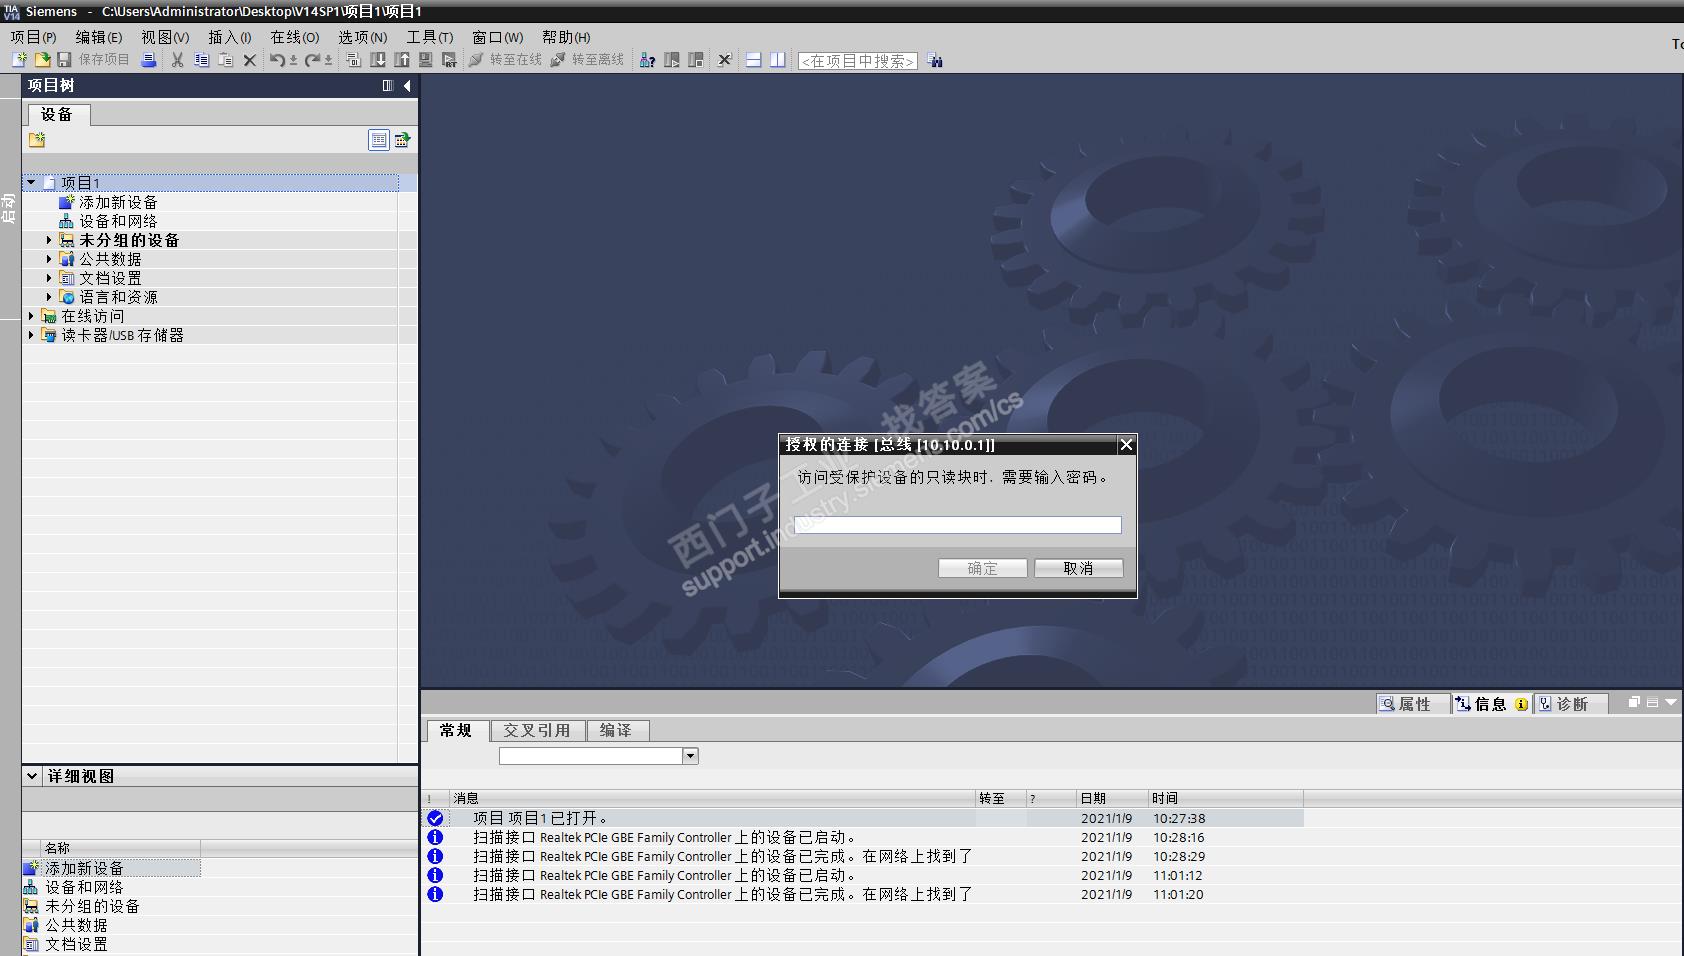Click the paste icon in the toolbar
The image size is (1684, 956).
[x=225, y=60]
